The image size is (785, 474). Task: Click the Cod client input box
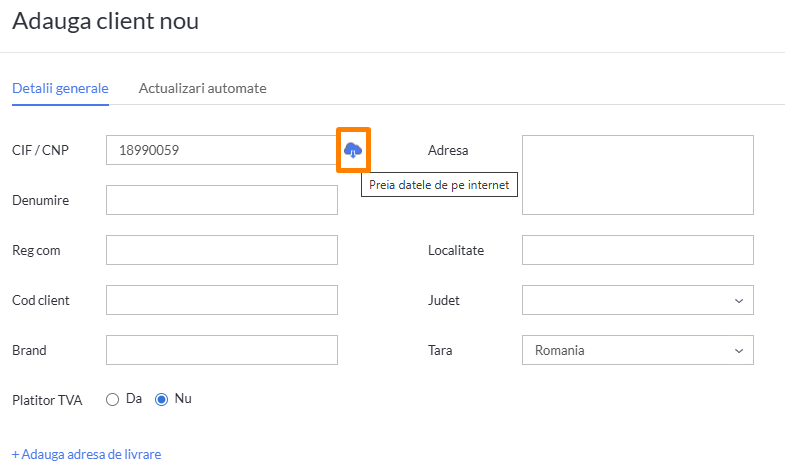coord(221,300)
